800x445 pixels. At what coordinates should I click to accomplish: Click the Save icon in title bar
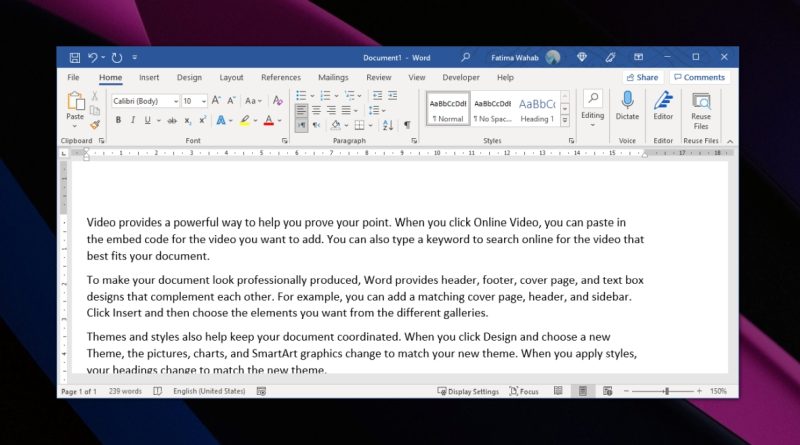(x=74, y=58)
